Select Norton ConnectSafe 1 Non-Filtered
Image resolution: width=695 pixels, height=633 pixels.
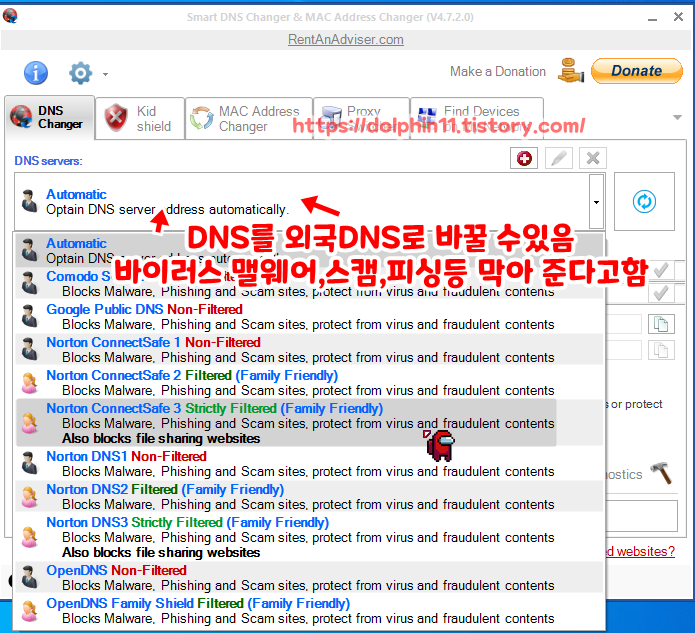click(x=309, y=350)
